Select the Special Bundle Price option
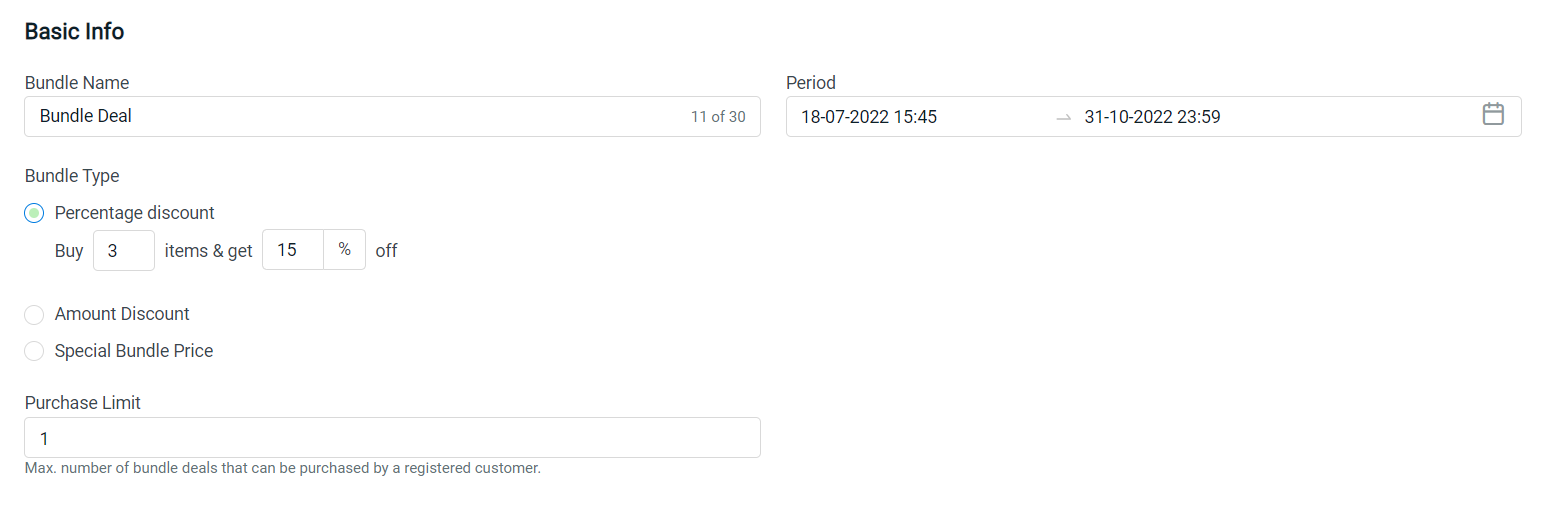The image size is (1541, 507). [x=34, y=351]
